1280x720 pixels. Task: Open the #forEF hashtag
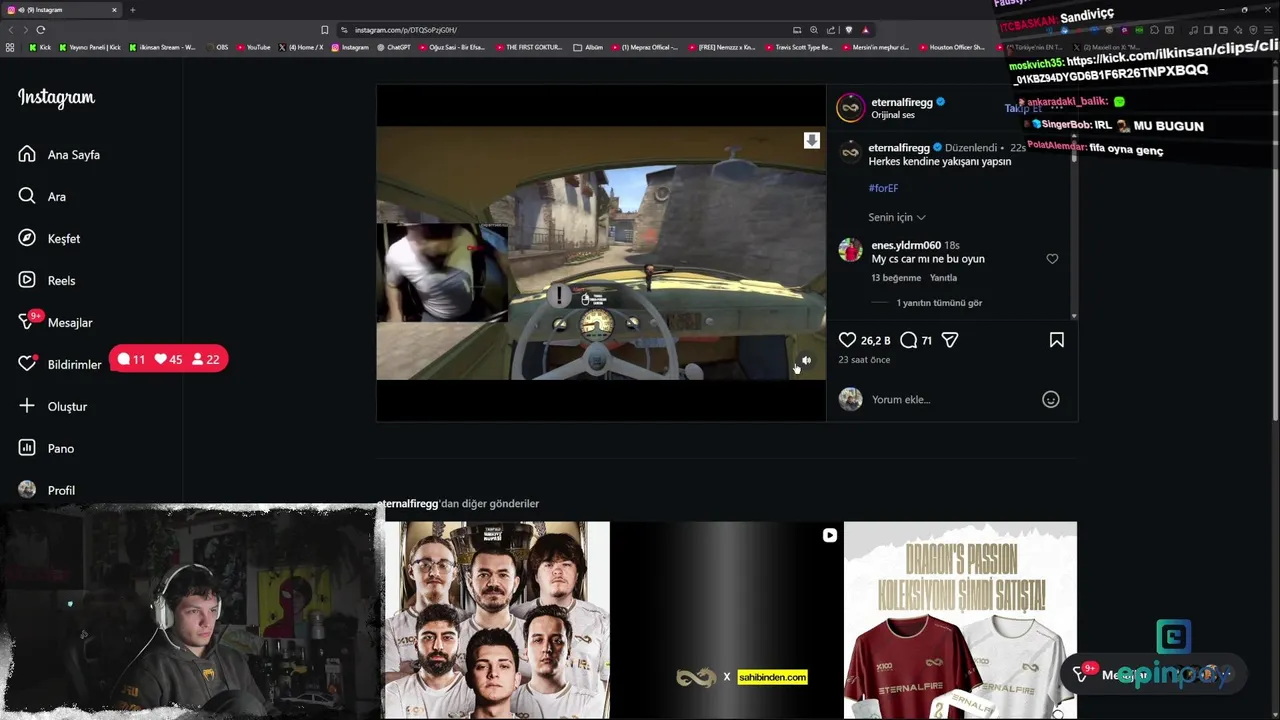[x=883, y=188]
